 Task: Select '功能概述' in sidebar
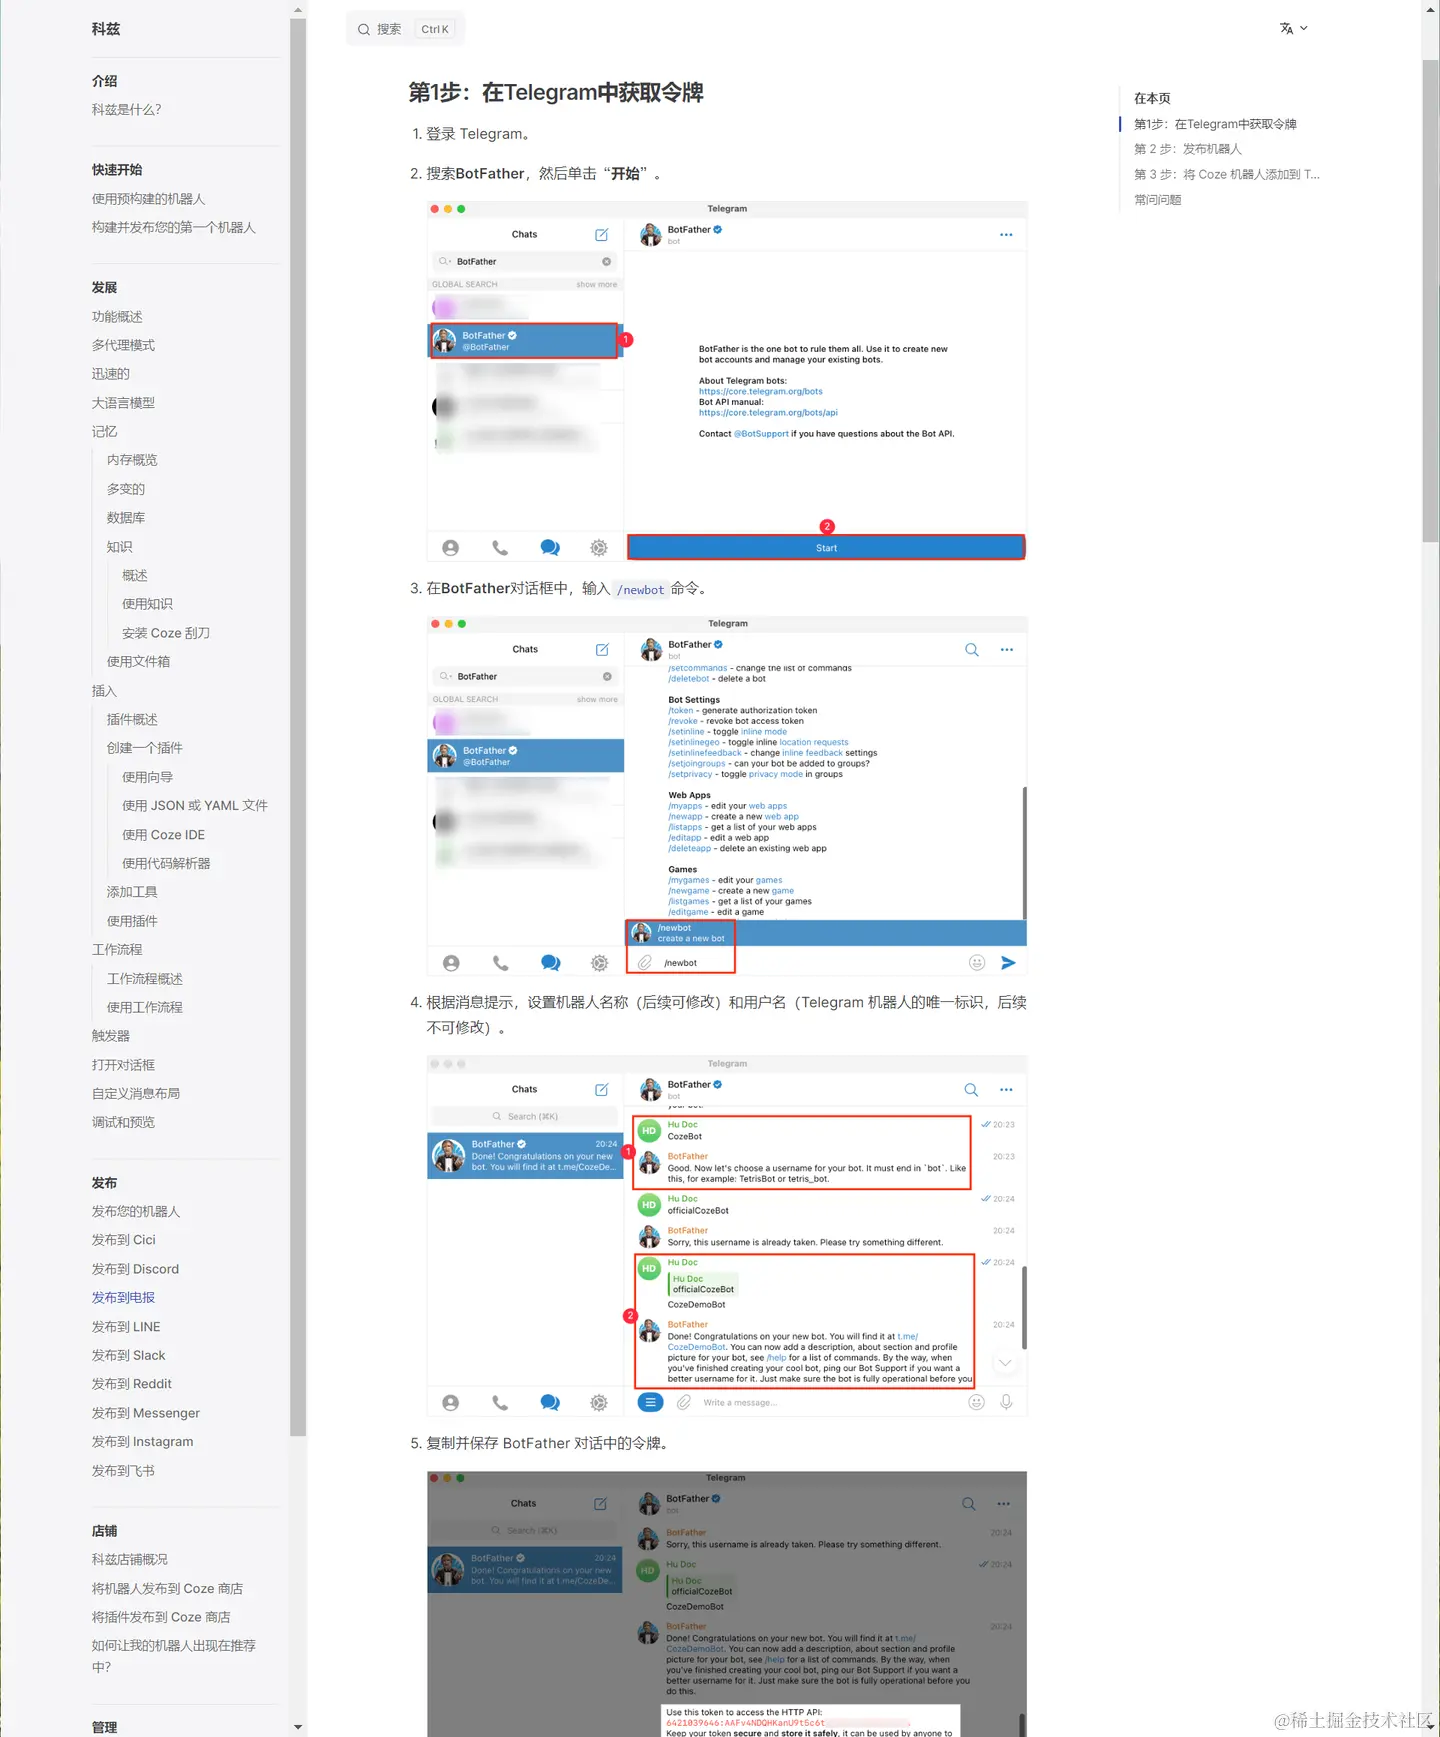pos(118,317)
